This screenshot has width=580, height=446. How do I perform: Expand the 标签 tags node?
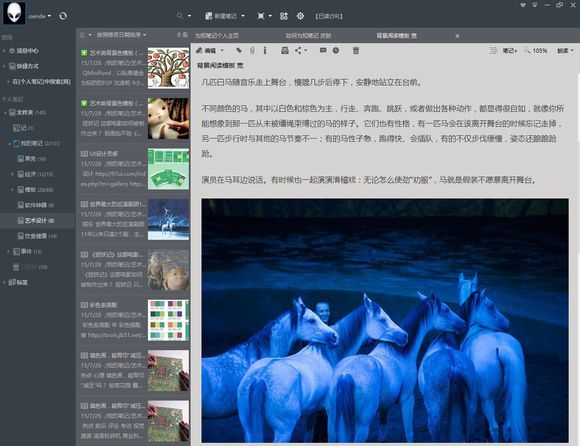[4, 283]
